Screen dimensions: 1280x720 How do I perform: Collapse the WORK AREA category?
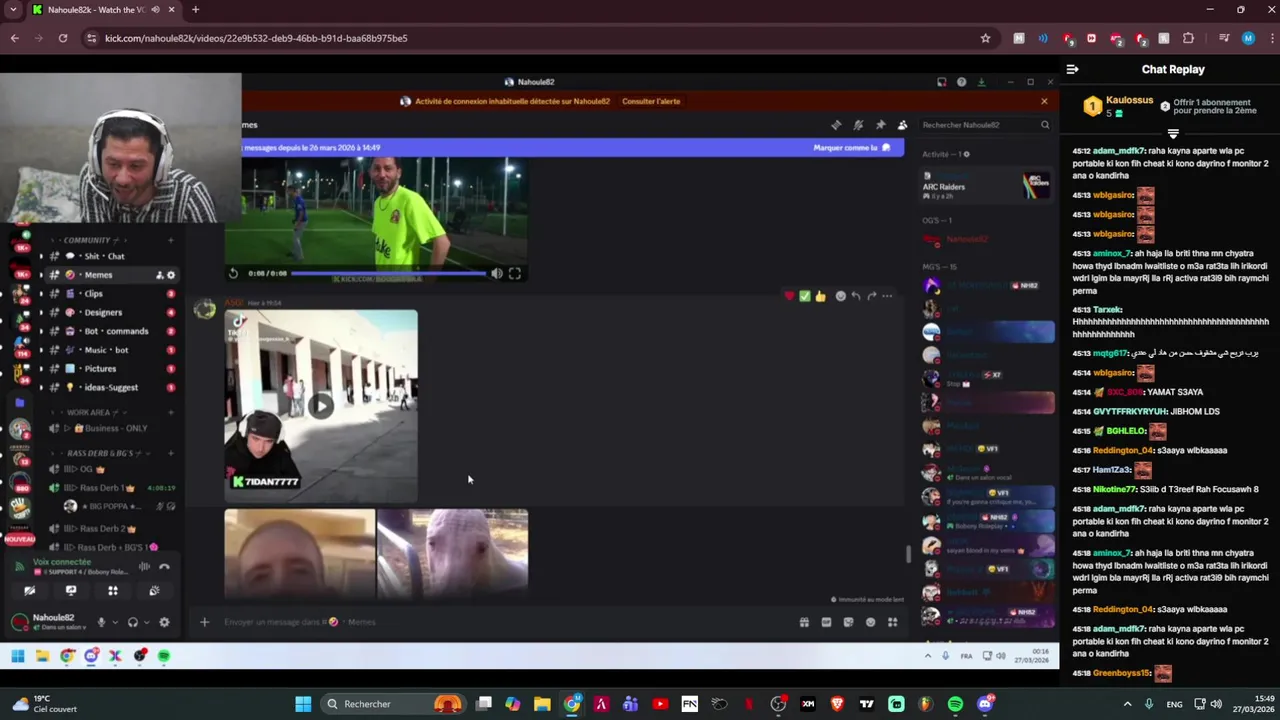pos(88,412)
